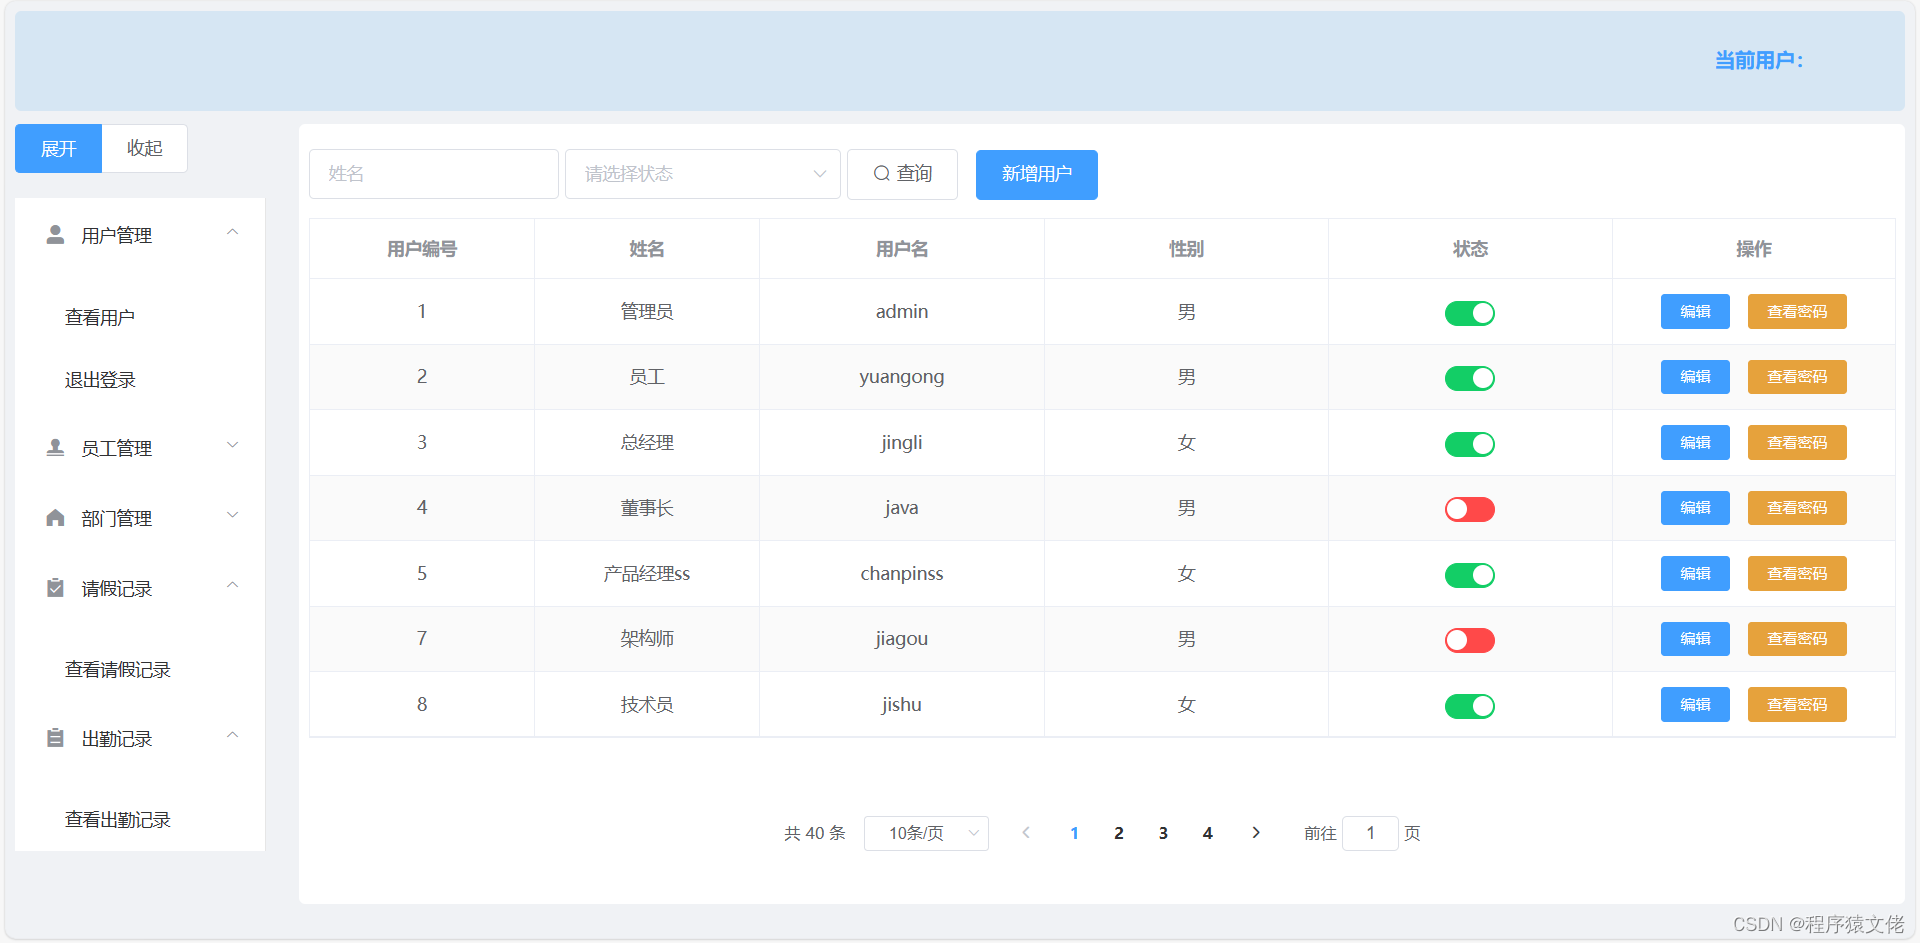The image size is (1920, 943).
Task: Open the 请选择状态 status dropdown
Action: [x=703, y=174]
